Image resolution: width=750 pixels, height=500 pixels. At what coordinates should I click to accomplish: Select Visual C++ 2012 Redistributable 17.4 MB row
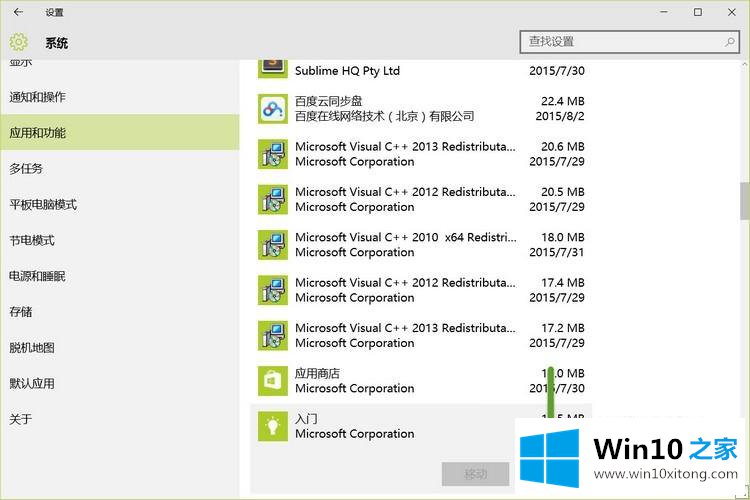421,290
